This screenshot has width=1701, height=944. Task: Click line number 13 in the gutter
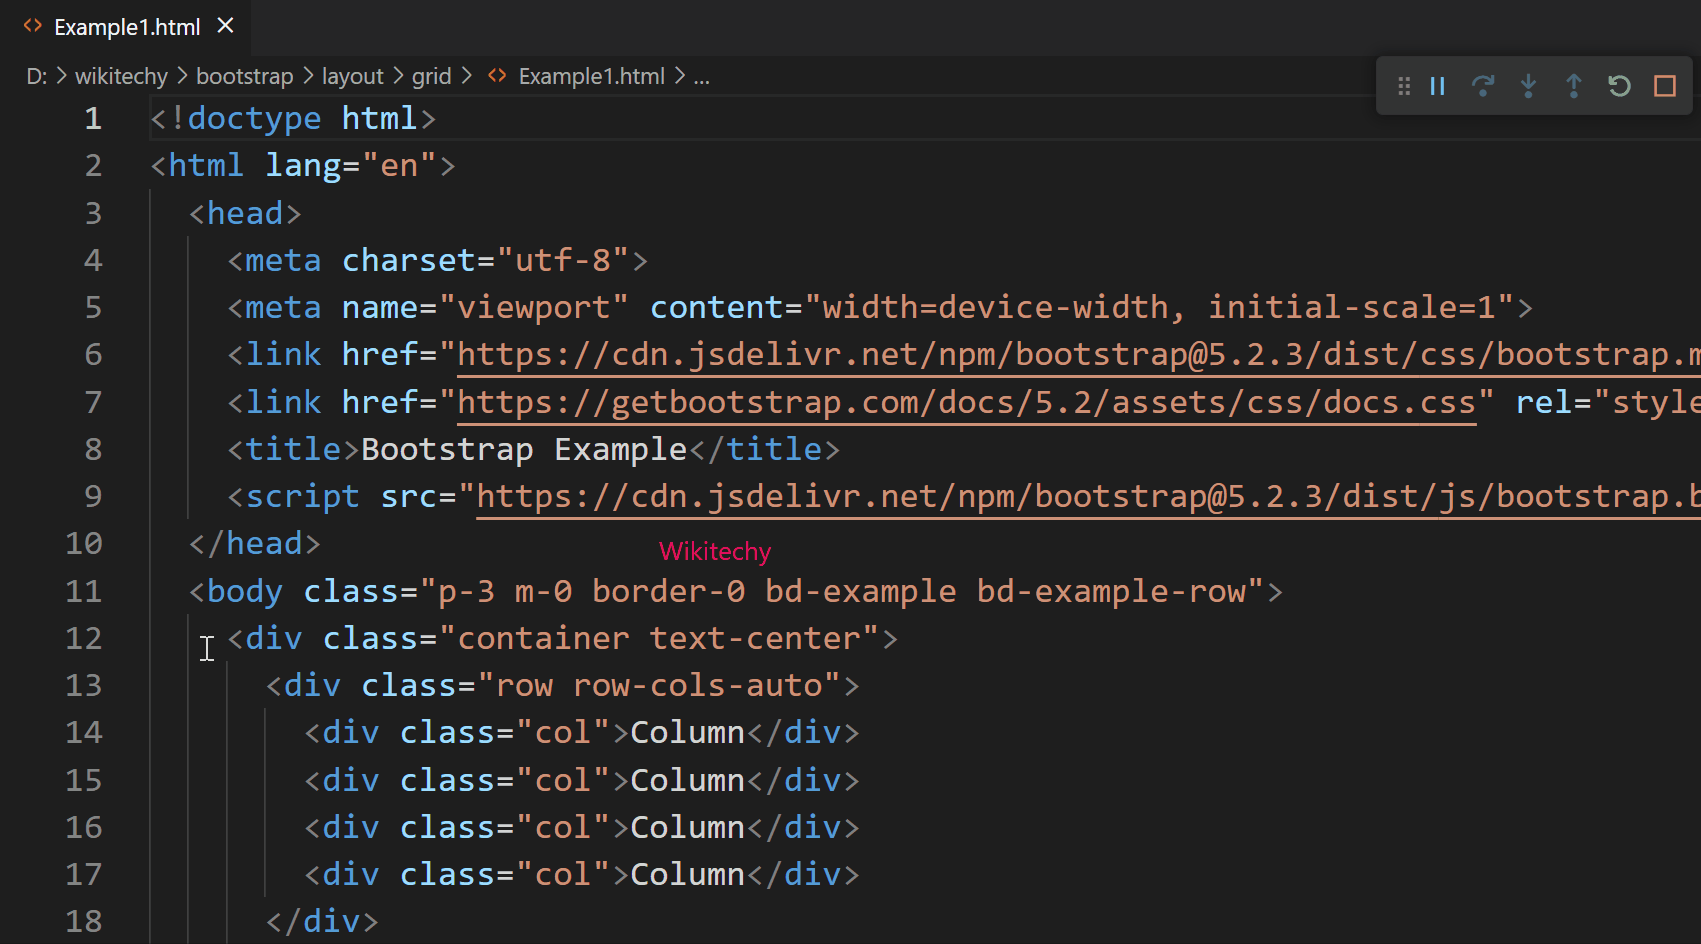84,686
